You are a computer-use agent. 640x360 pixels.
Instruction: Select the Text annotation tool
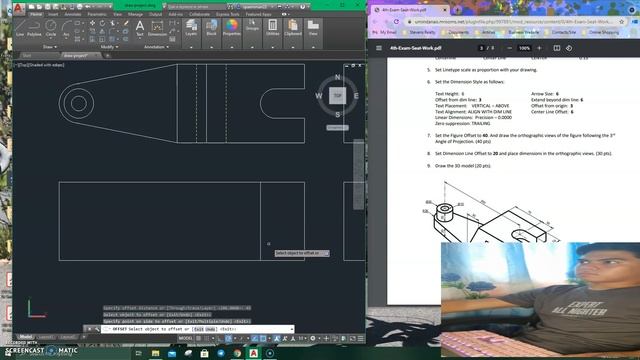click(140, 28)
